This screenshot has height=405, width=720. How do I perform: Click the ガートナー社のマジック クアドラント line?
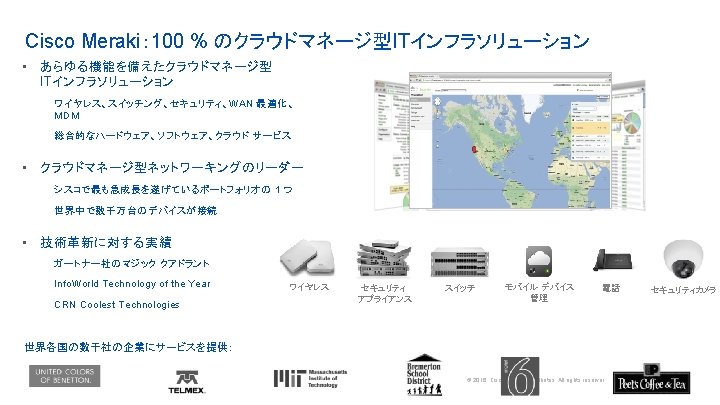click(x=131, y=264)
